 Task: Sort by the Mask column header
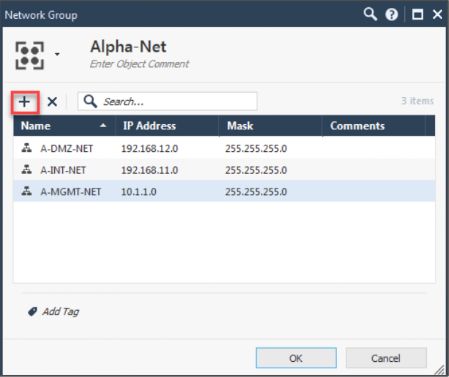tap(270, 126)
